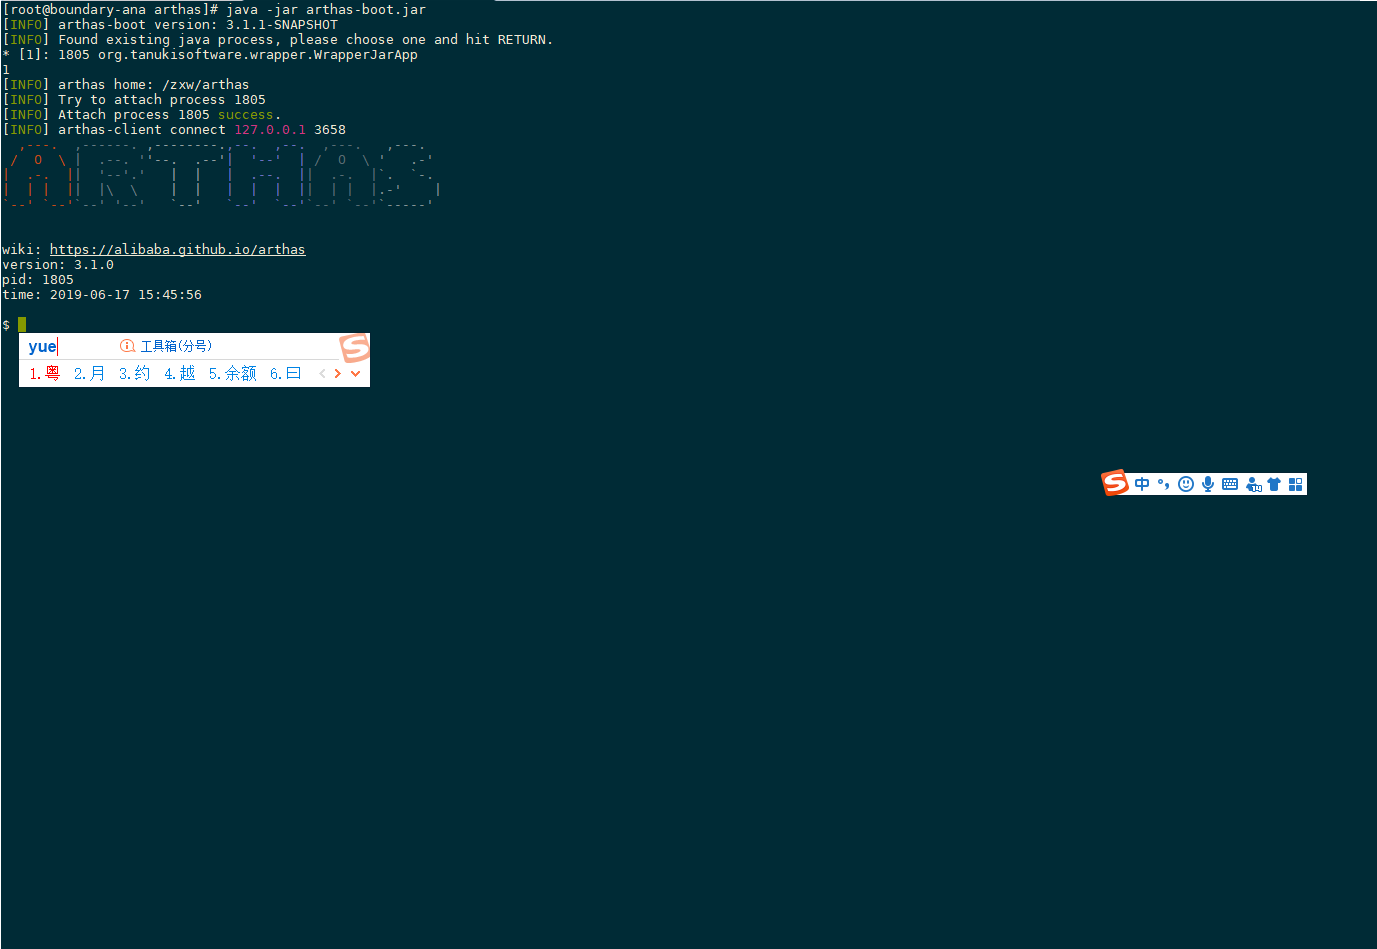Click the Sogou logo in the candidate window

[355, 348]
